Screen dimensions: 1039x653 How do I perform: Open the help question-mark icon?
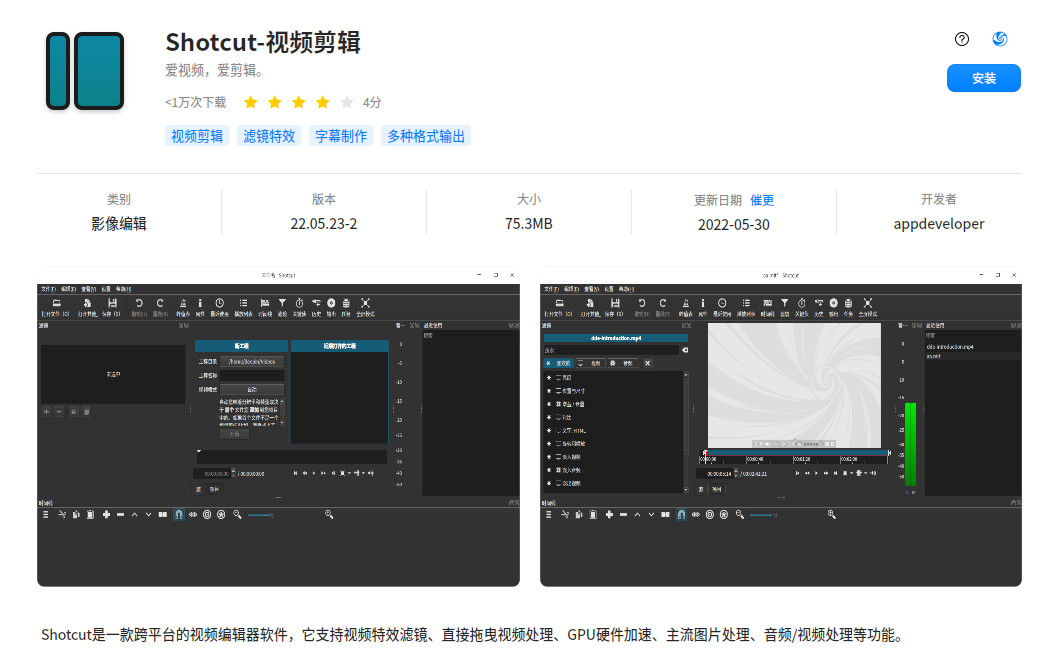click(962, 39)
